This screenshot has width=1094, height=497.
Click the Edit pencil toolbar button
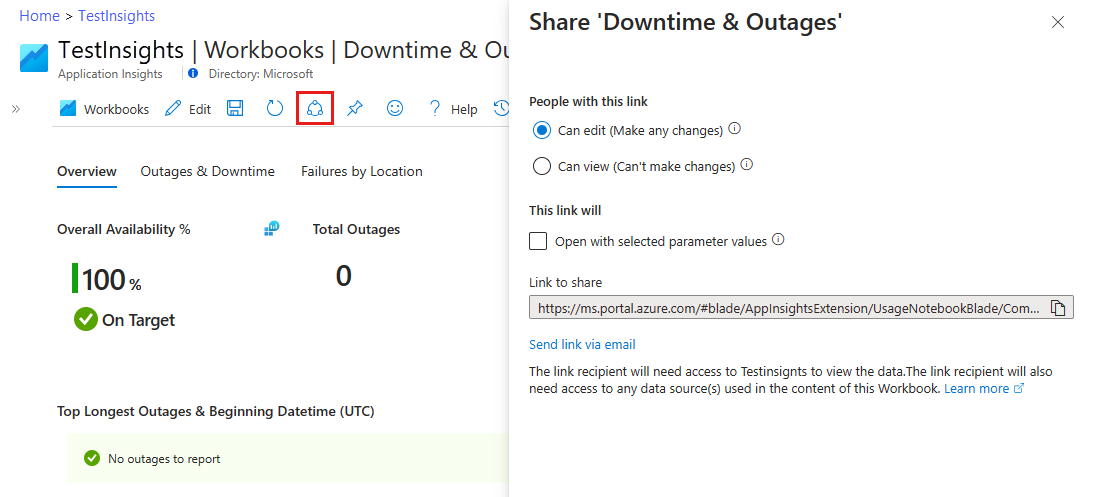coord(188,109)
